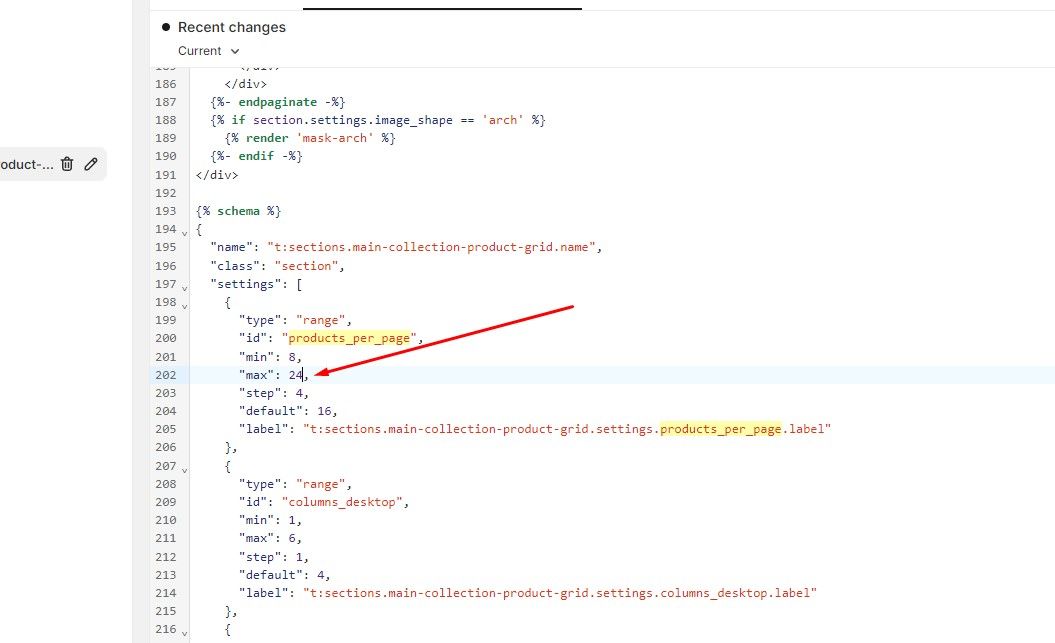Click the Recent changes heading
1055x643 pixels.
(231, 28)
